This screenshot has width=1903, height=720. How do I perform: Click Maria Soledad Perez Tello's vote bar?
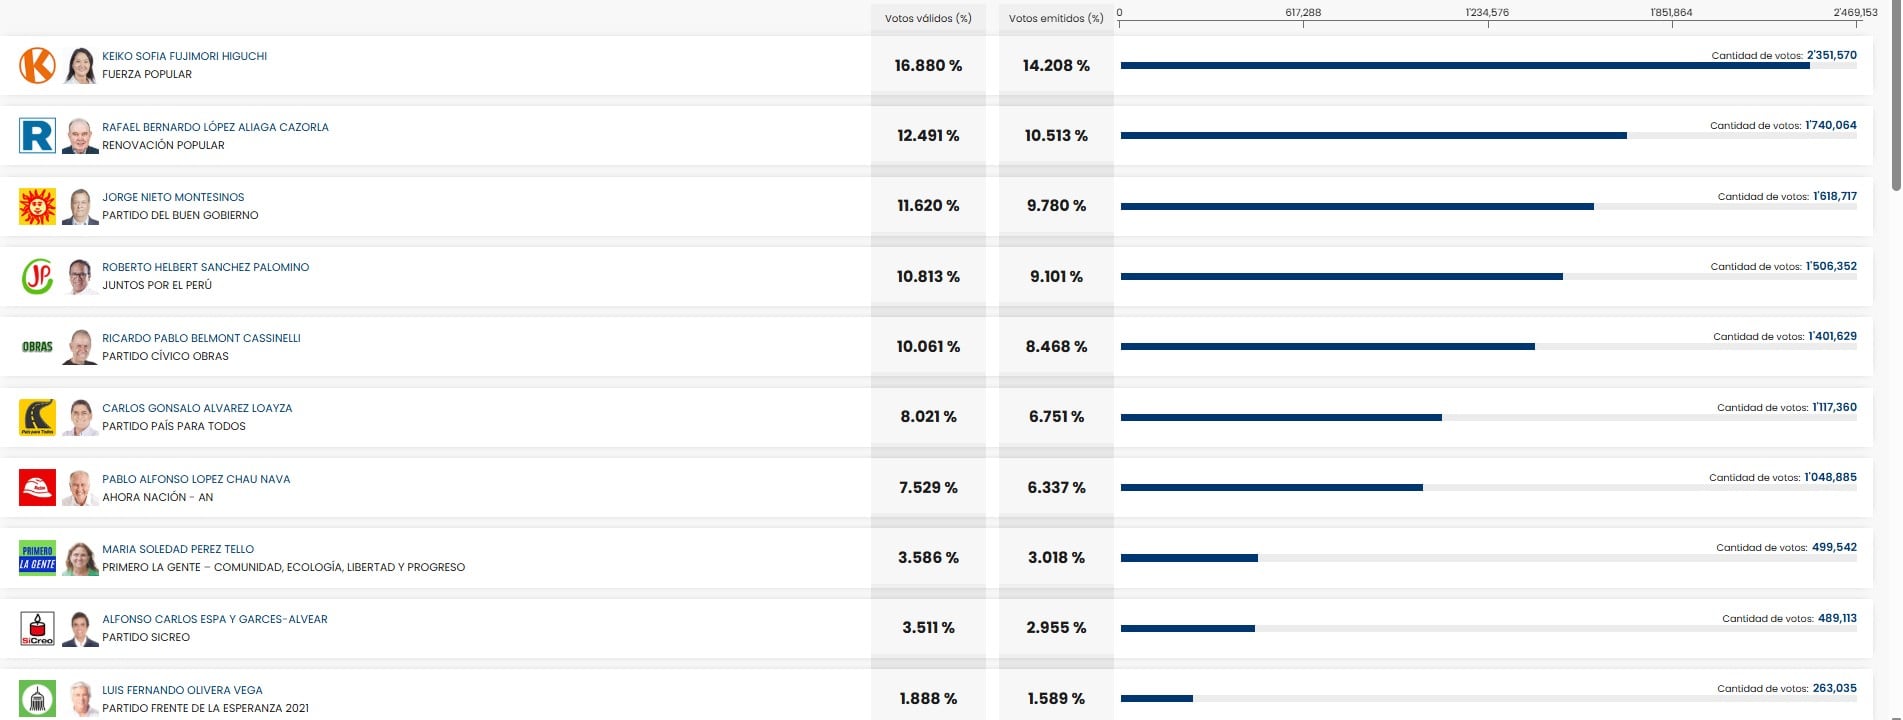[1189, 558]
